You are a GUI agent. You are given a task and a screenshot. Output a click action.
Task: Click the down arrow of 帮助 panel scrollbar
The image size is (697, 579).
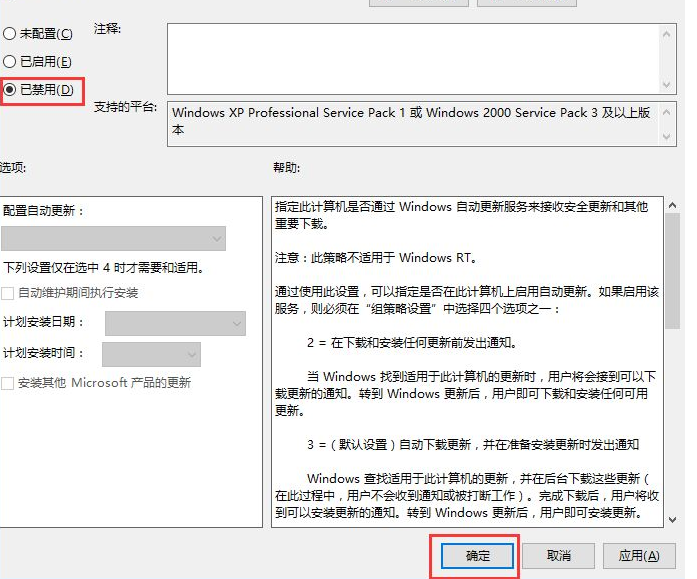(672, 518)
